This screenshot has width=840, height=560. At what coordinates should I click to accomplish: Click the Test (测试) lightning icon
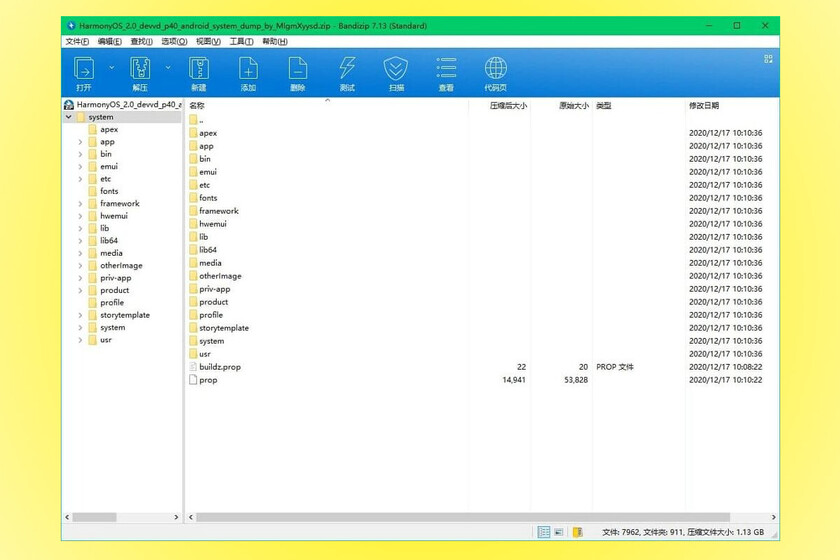347,69
